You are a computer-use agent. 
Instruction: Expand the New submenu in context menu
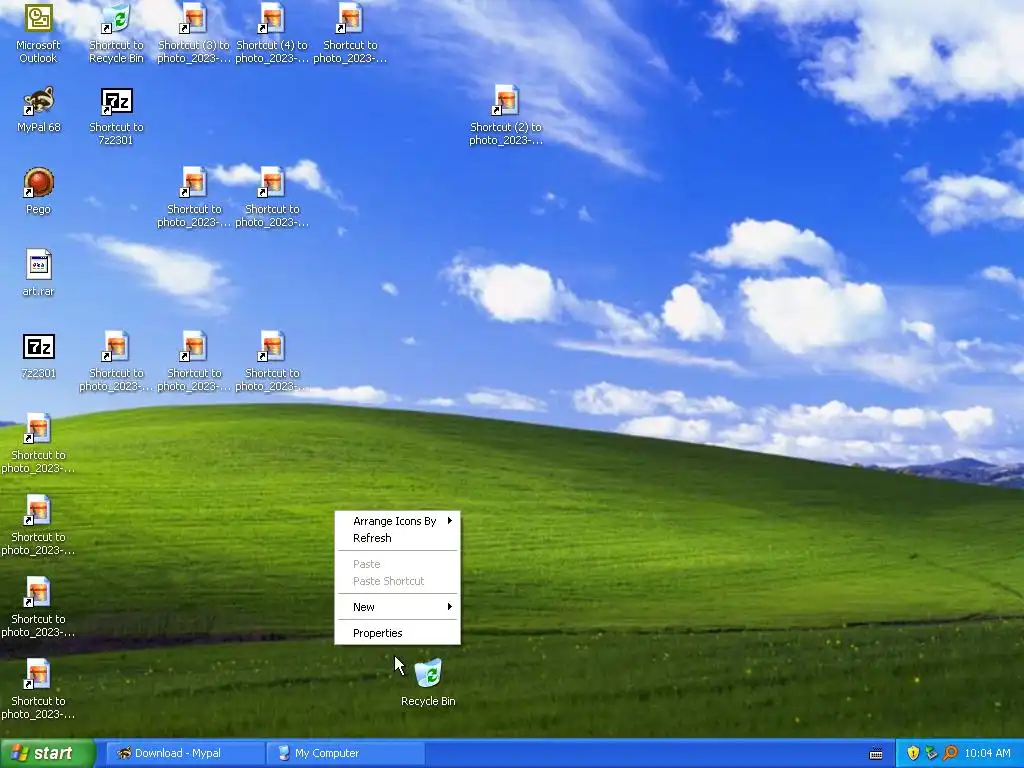(397, 607)
